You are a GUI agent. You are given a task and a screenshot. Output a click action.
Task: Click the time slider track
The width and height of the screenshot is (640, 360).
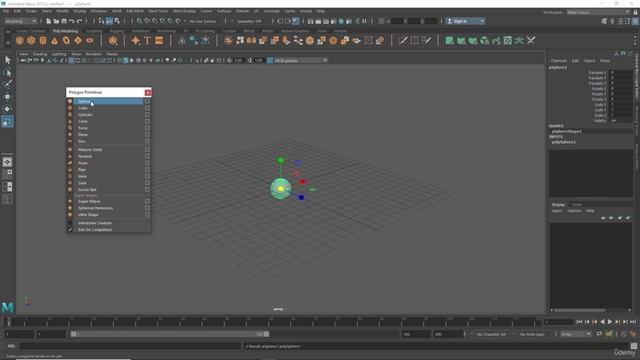(x=273, y=322)
